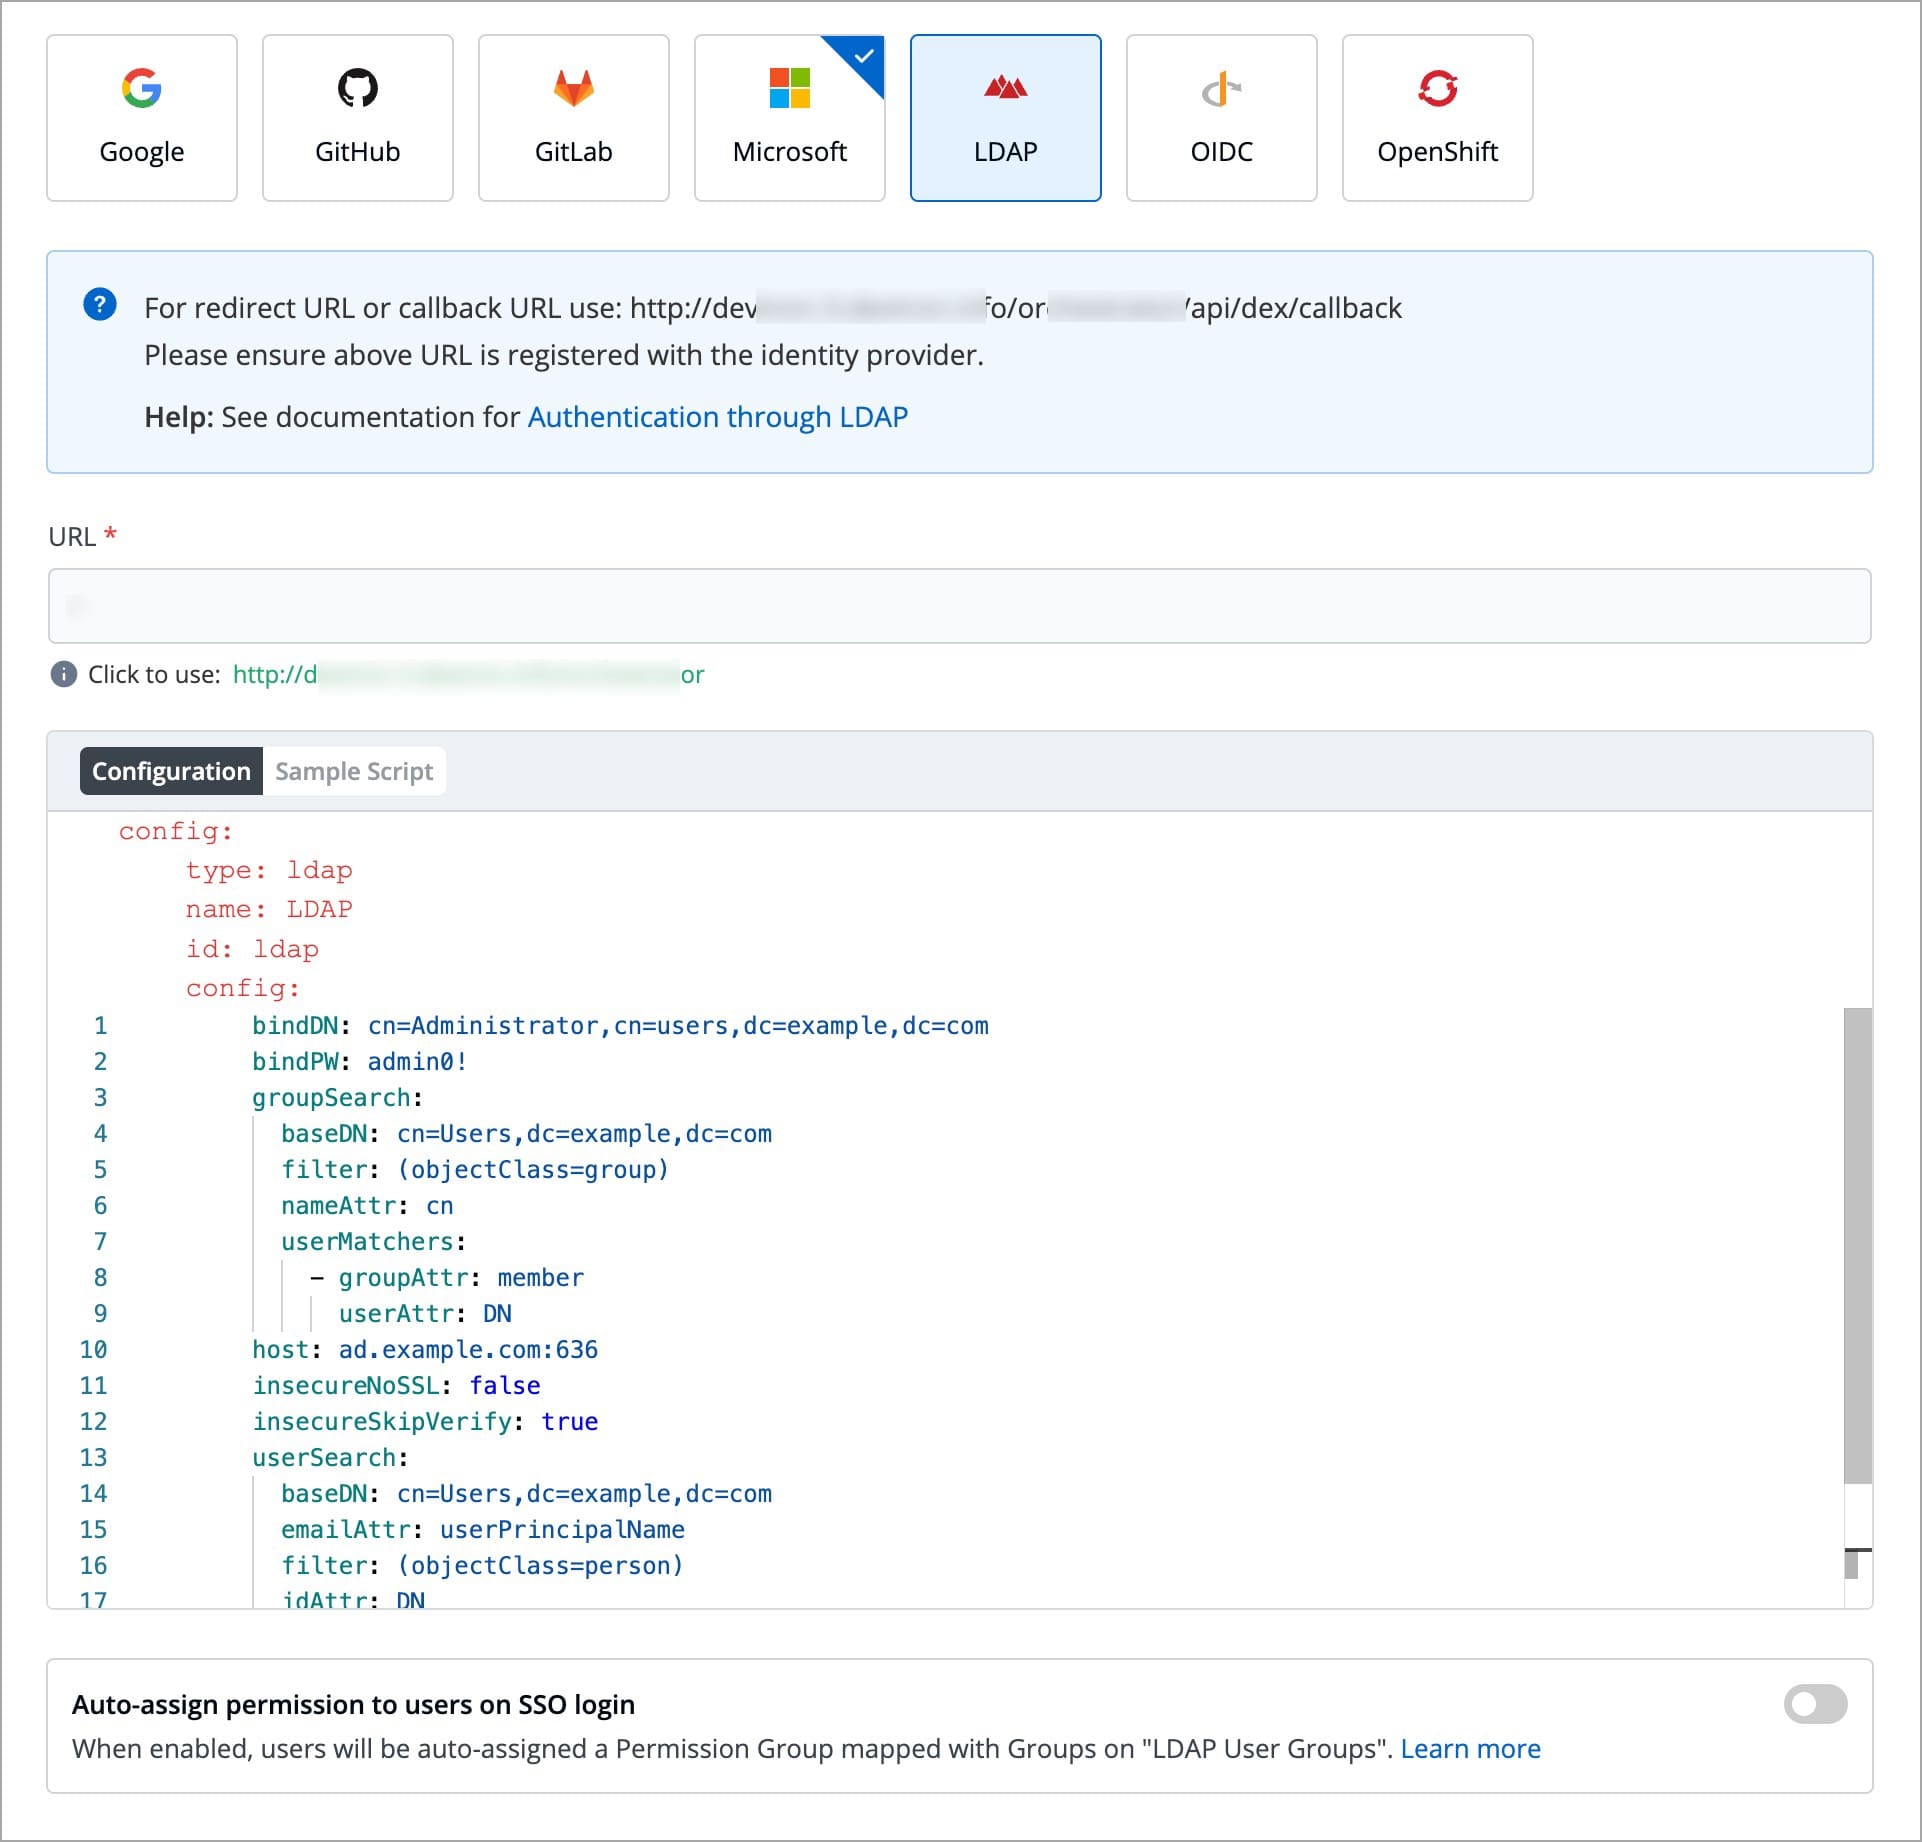Focus the URL input field

tap(959, 606)
